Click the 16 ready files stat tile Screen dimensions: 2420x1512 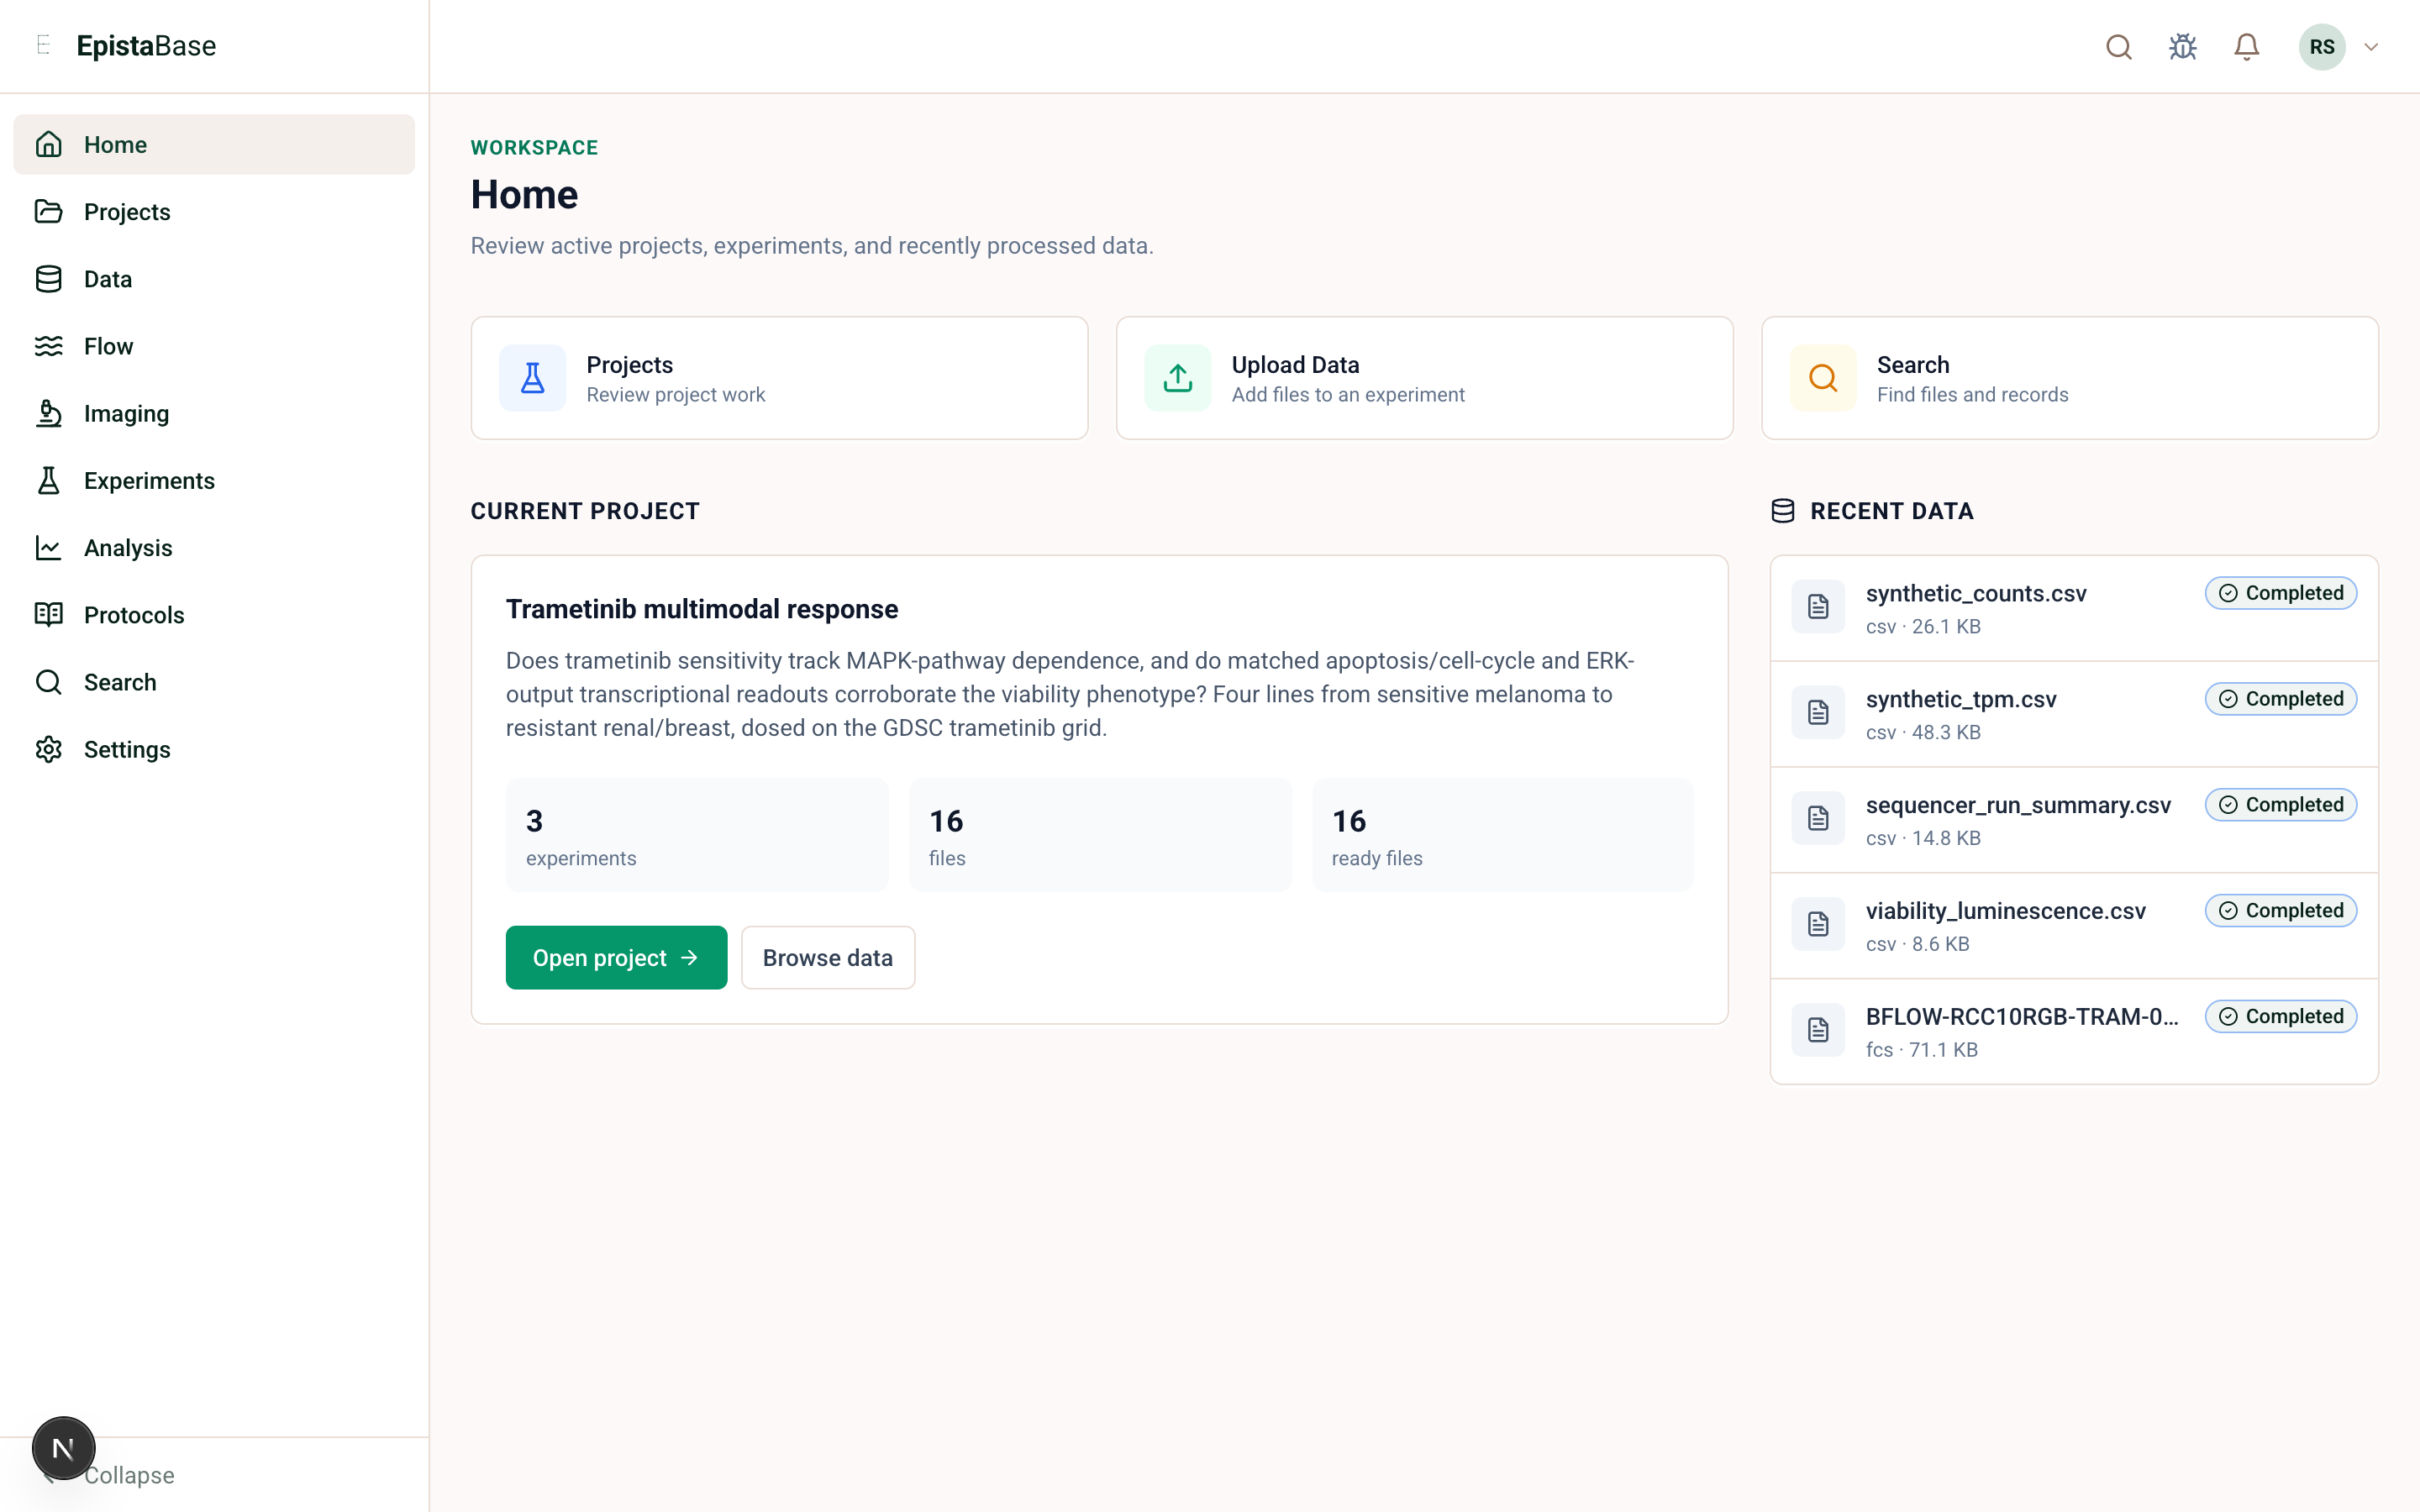coord(1503,835)
